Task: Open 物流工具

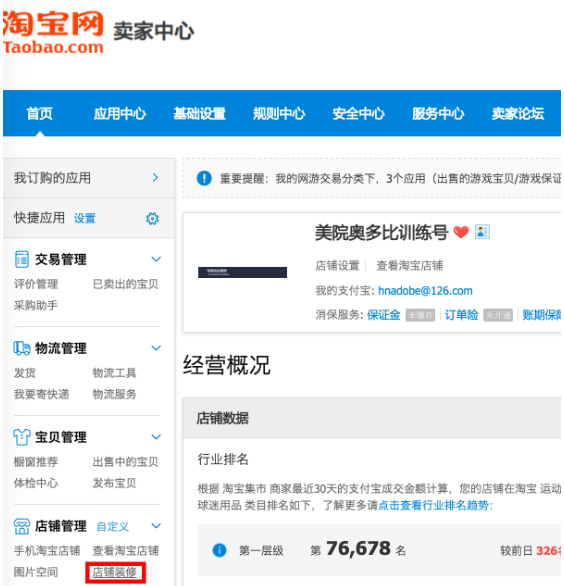Action: (114, 373)
